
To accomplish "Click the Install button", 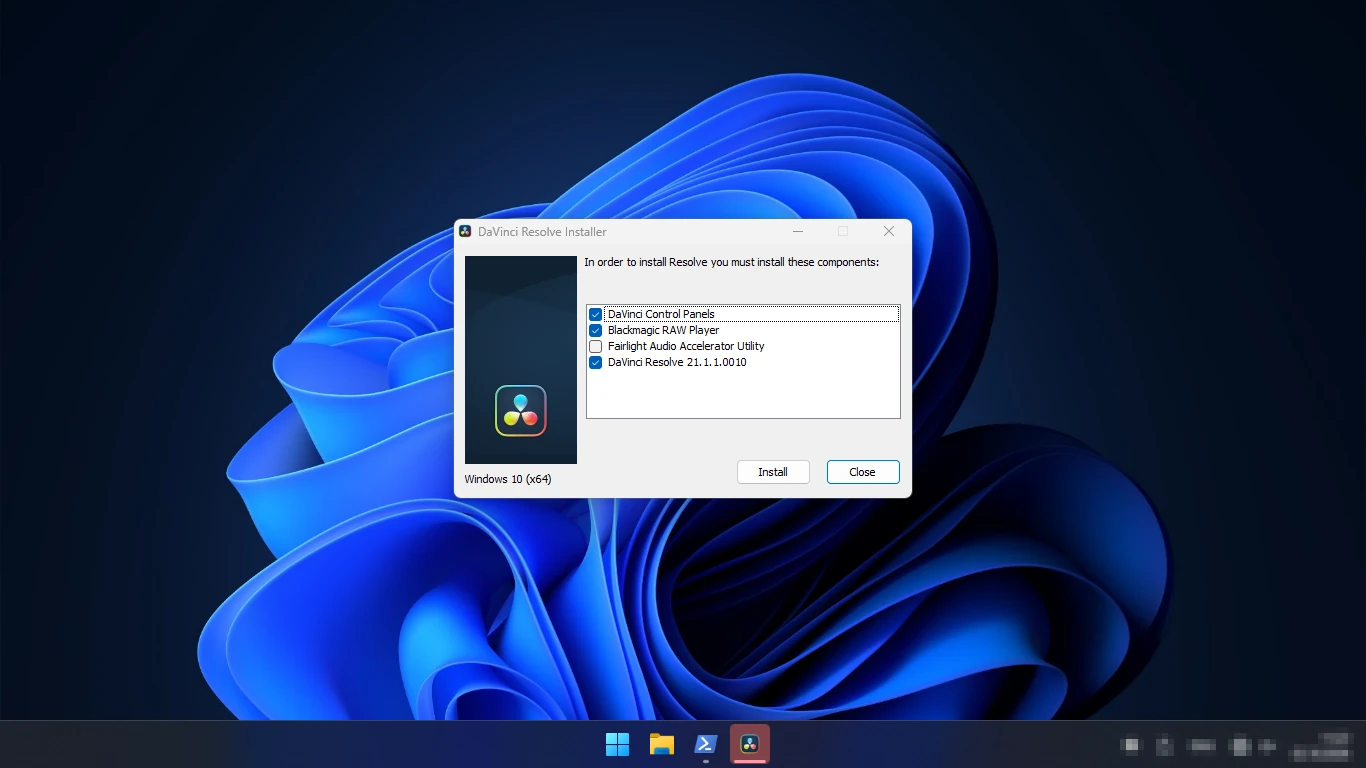I will coord(773,472).
